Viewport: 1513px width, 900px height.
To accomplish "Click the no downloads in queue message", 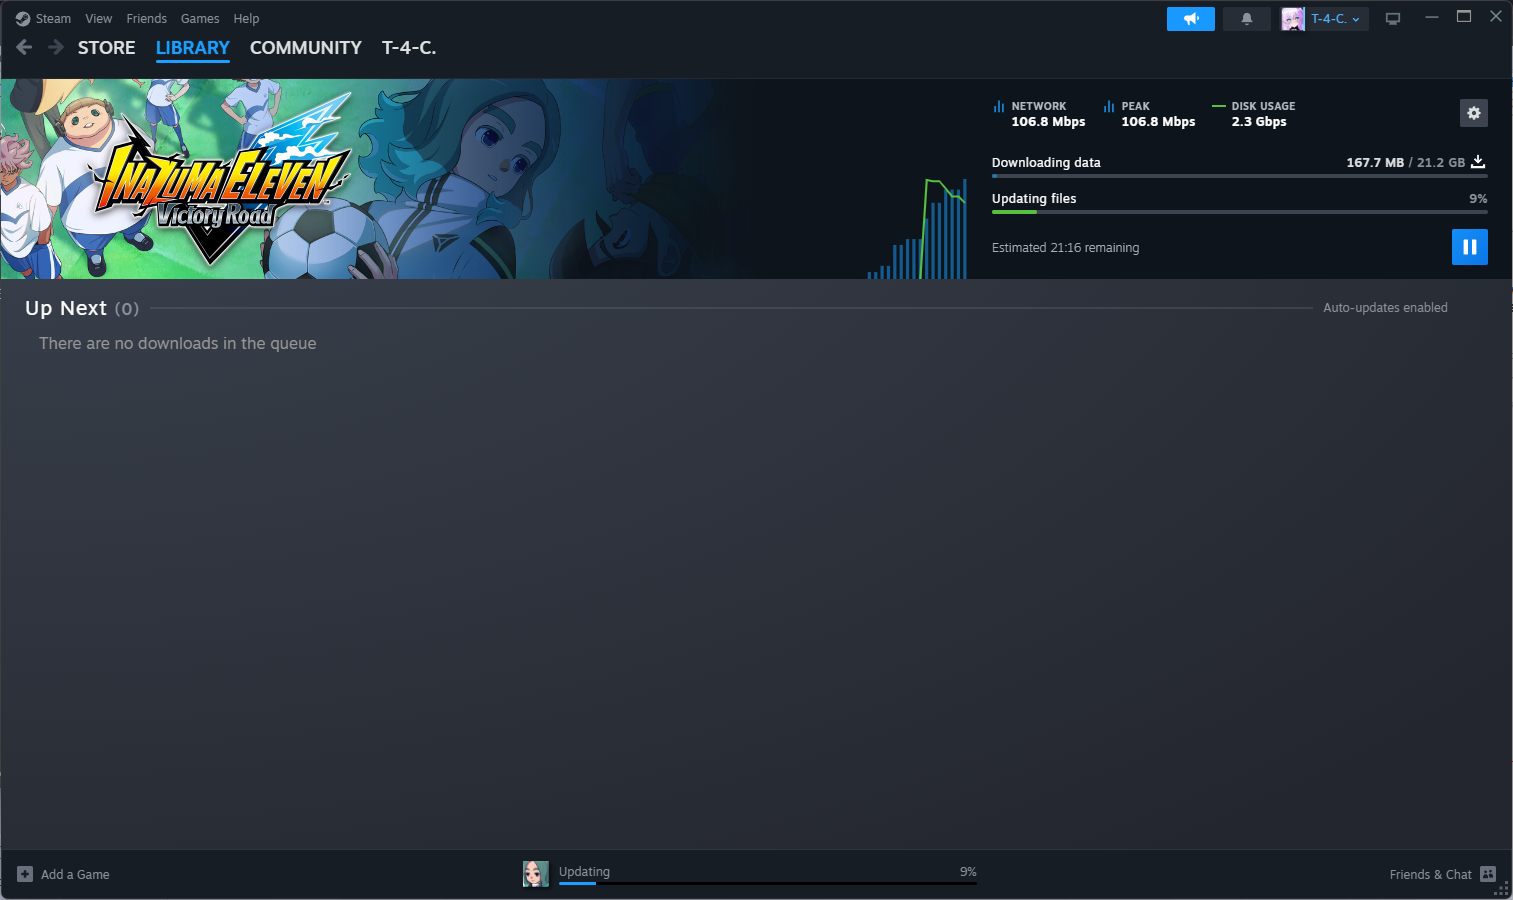I will (x=178, y=343).
